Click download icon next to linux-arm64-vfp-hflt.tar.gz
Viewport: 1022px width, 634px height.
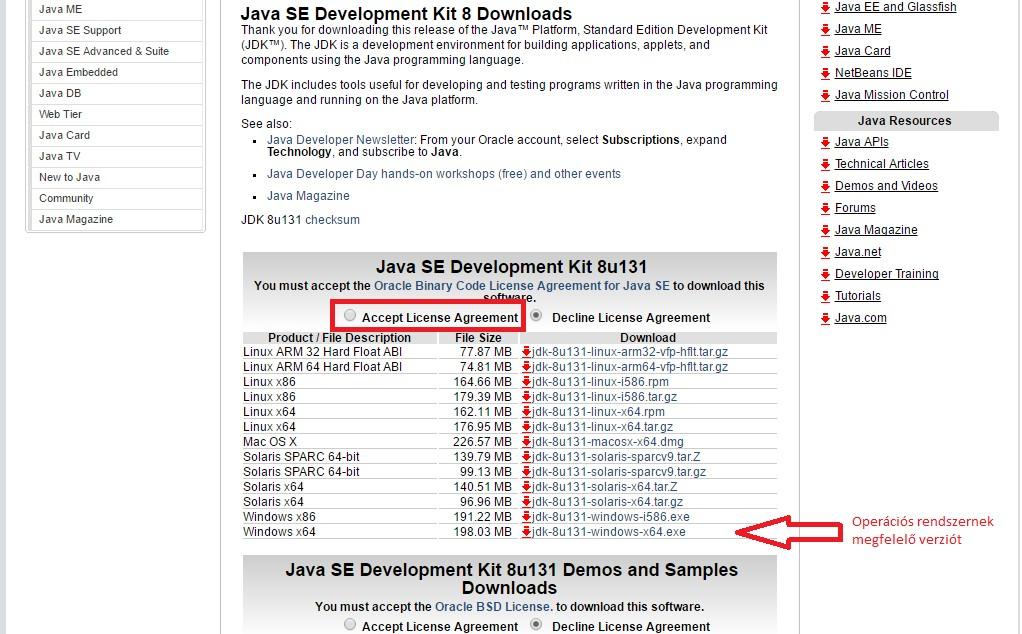[526, 367]
